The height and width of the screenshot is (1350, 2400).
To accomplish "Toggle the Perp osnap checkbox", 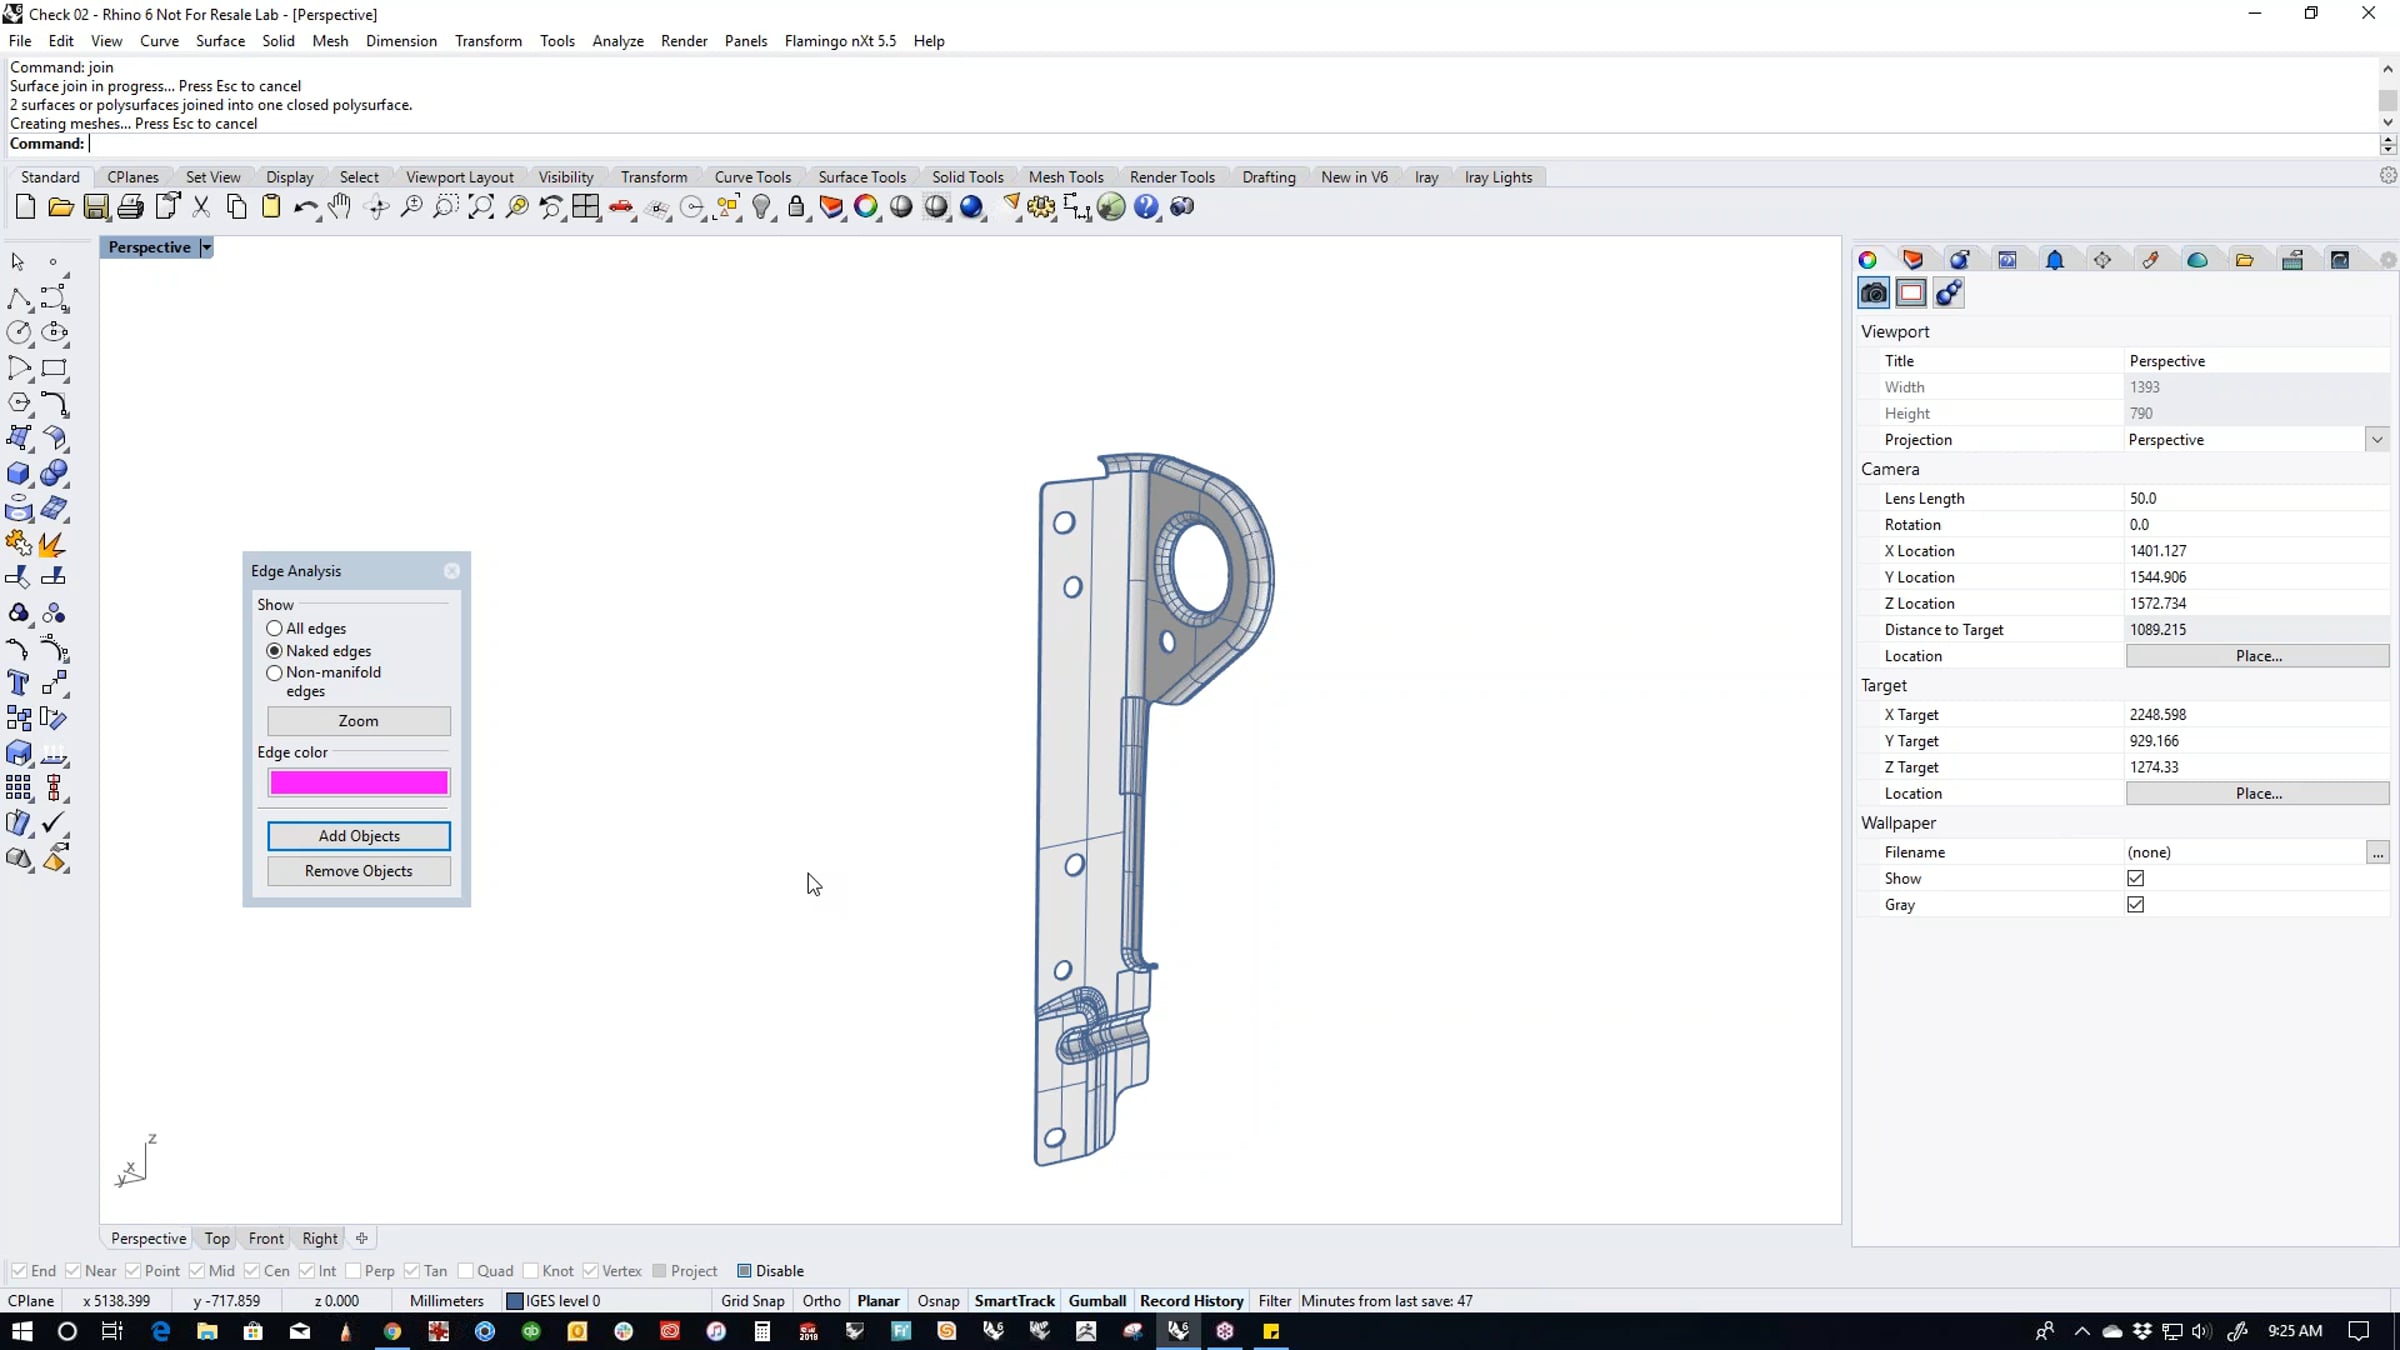I will click(x=353, y=1271).
